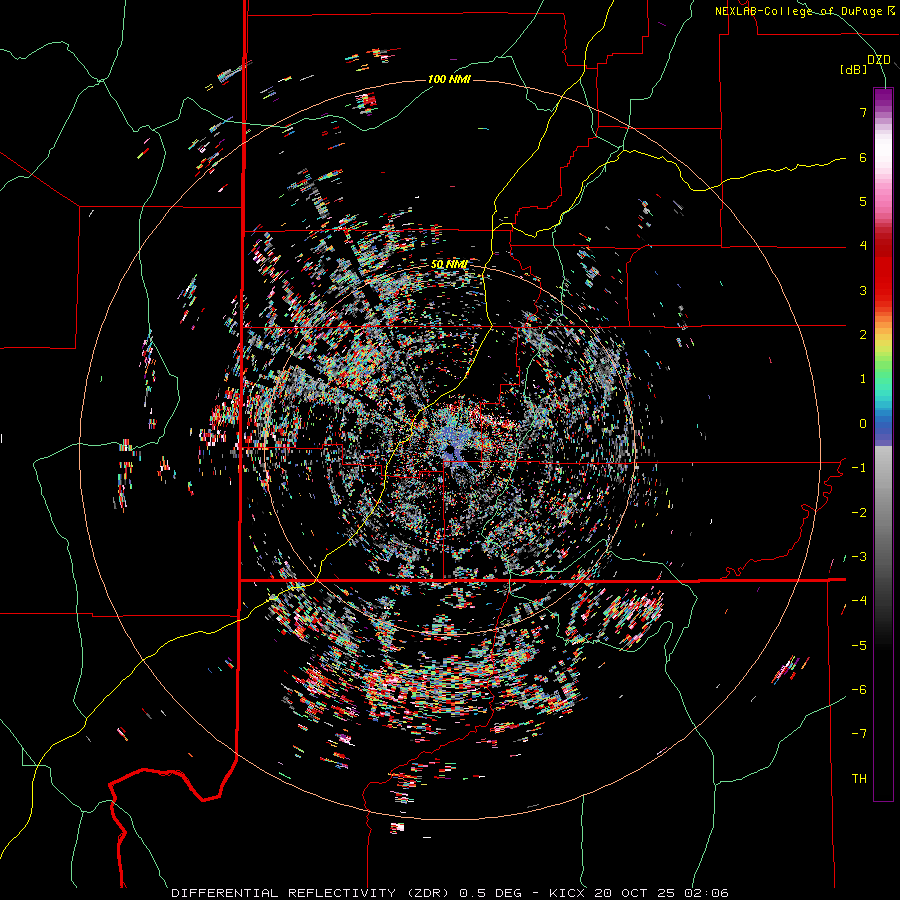
Task: Click the ZDR color scale bar
Action: 883,445
